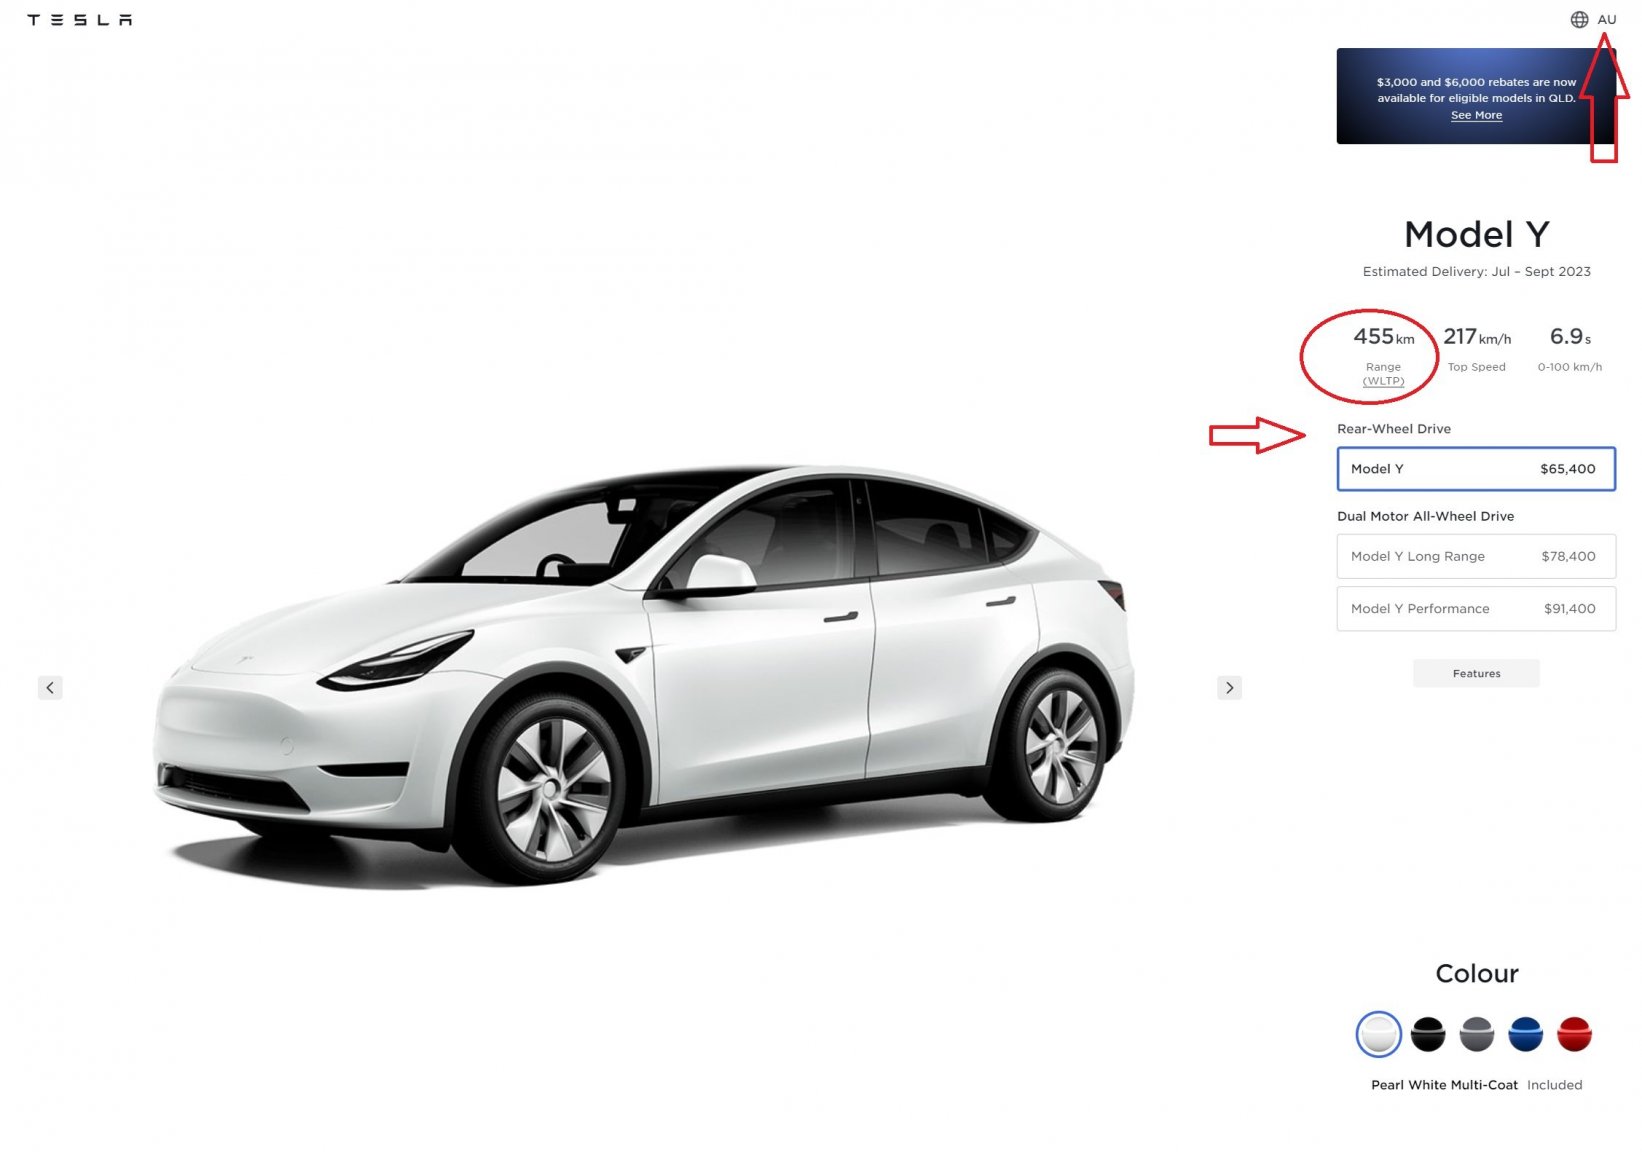Pick the Solid Black colour swatch

(1428, 1034)
